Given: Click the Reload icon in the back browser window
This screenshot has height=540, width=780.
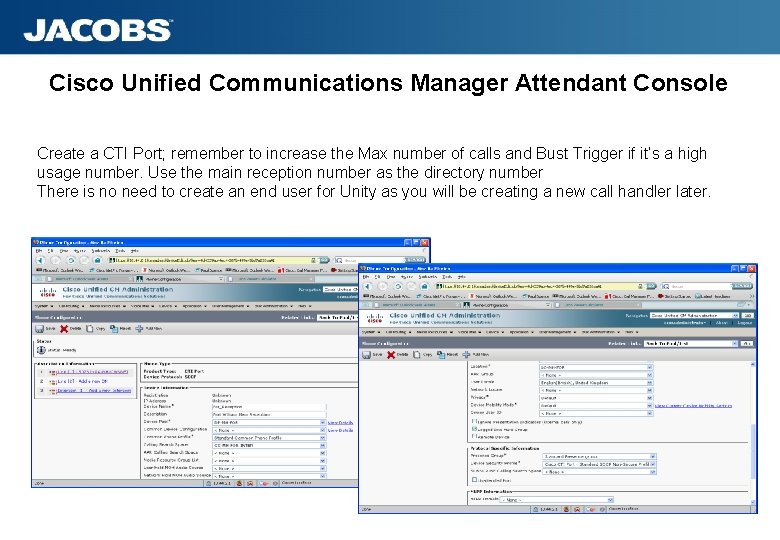Looking at the screenshot, I should [x=71, y=261].
